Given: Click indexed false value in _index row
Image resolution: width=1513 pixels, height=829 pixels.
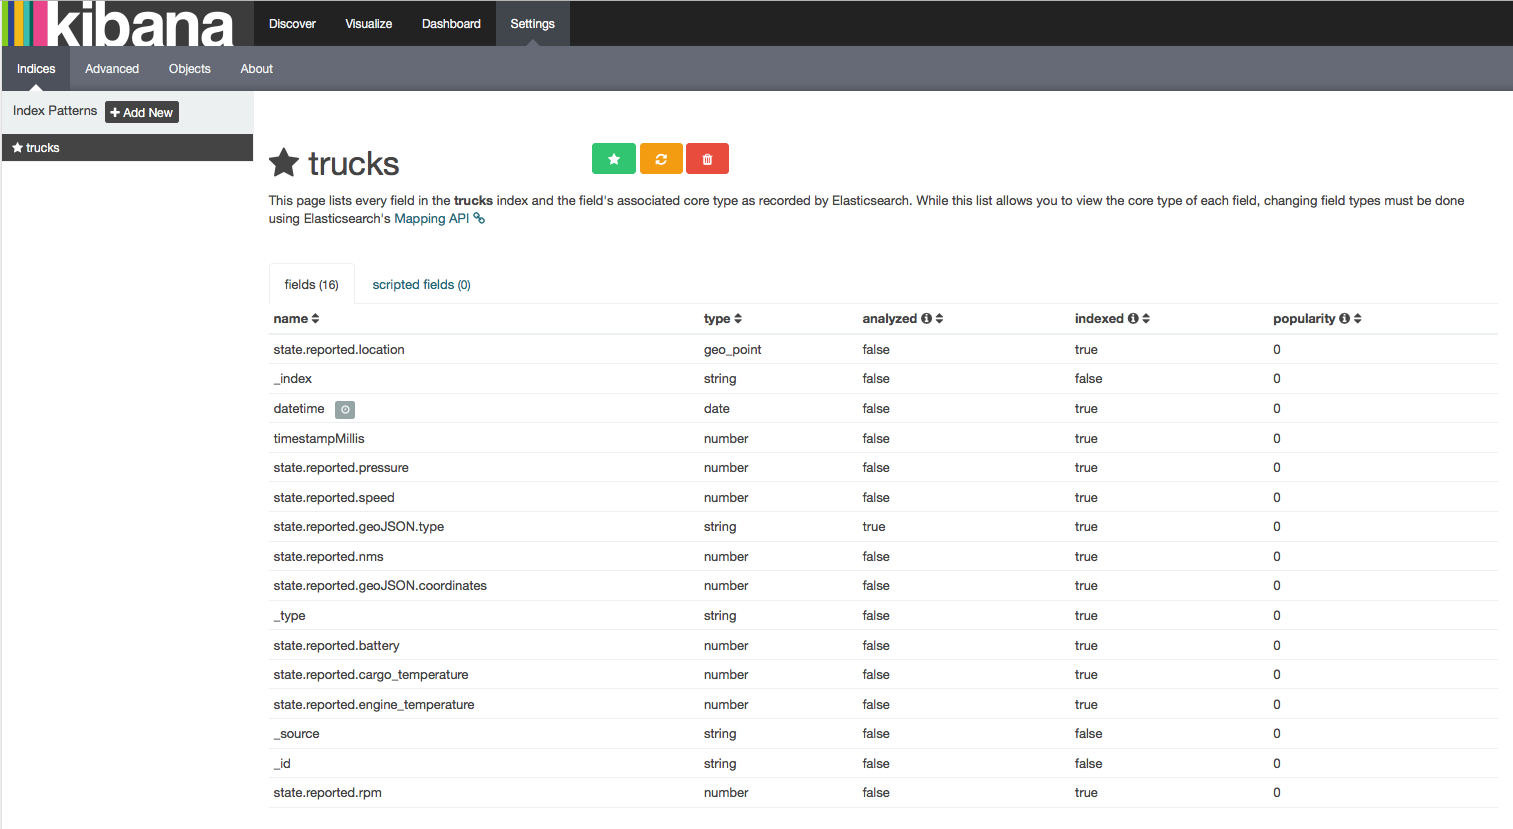Looking at the screenshot, I should click(1089, 379).
